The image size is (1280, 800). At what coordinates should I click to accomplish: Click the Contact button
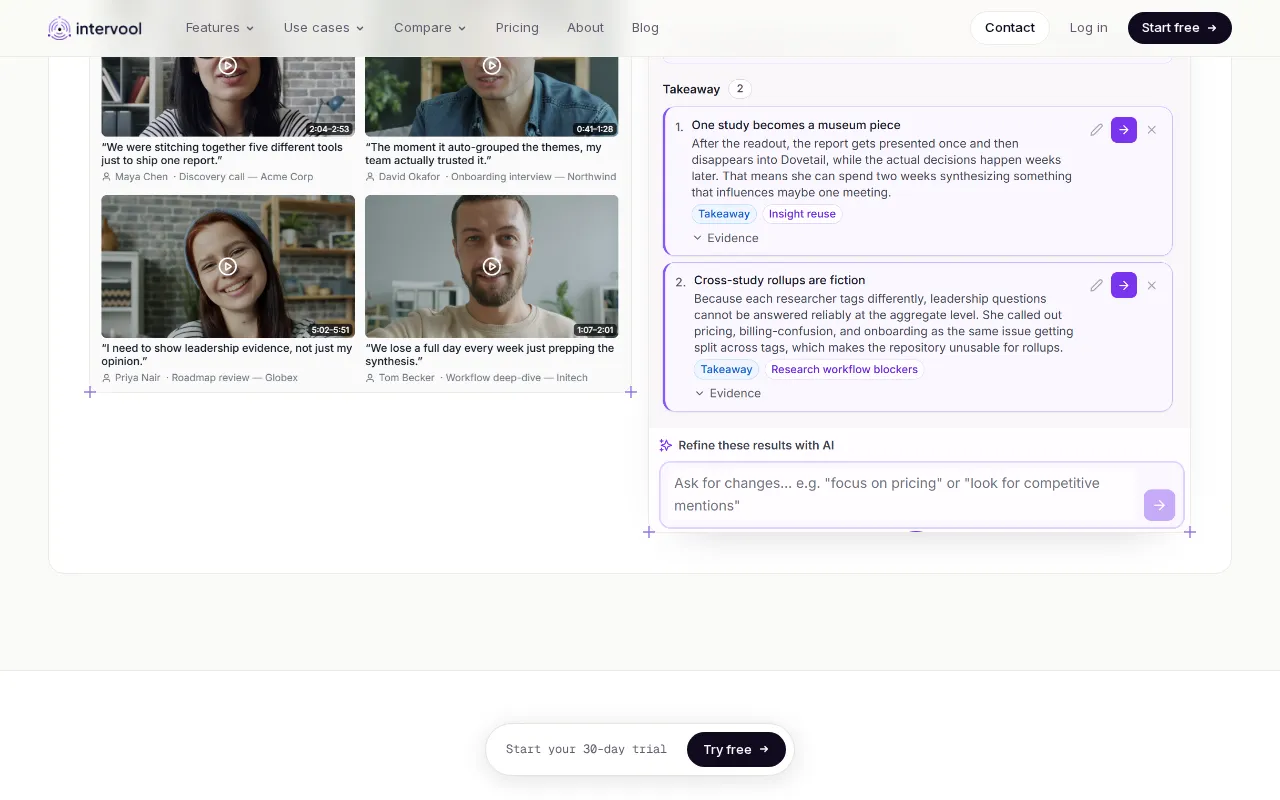point(1010,28)
